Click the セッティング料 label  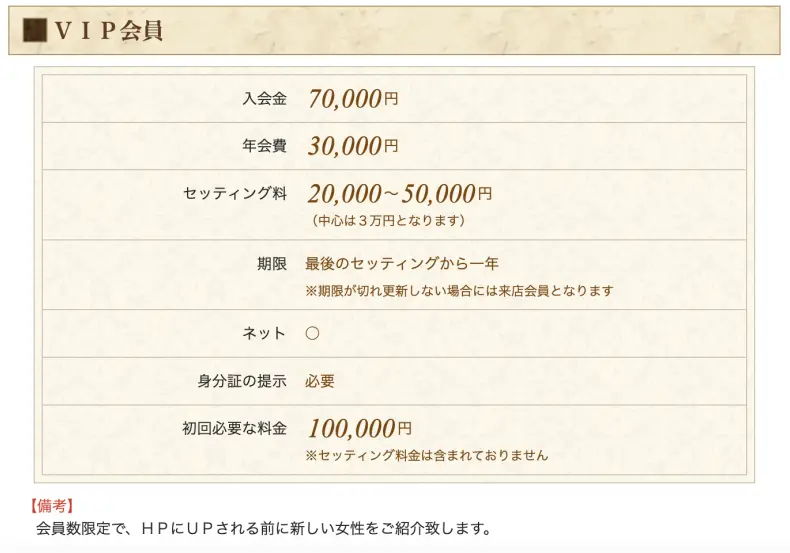[x=235, y=193]
